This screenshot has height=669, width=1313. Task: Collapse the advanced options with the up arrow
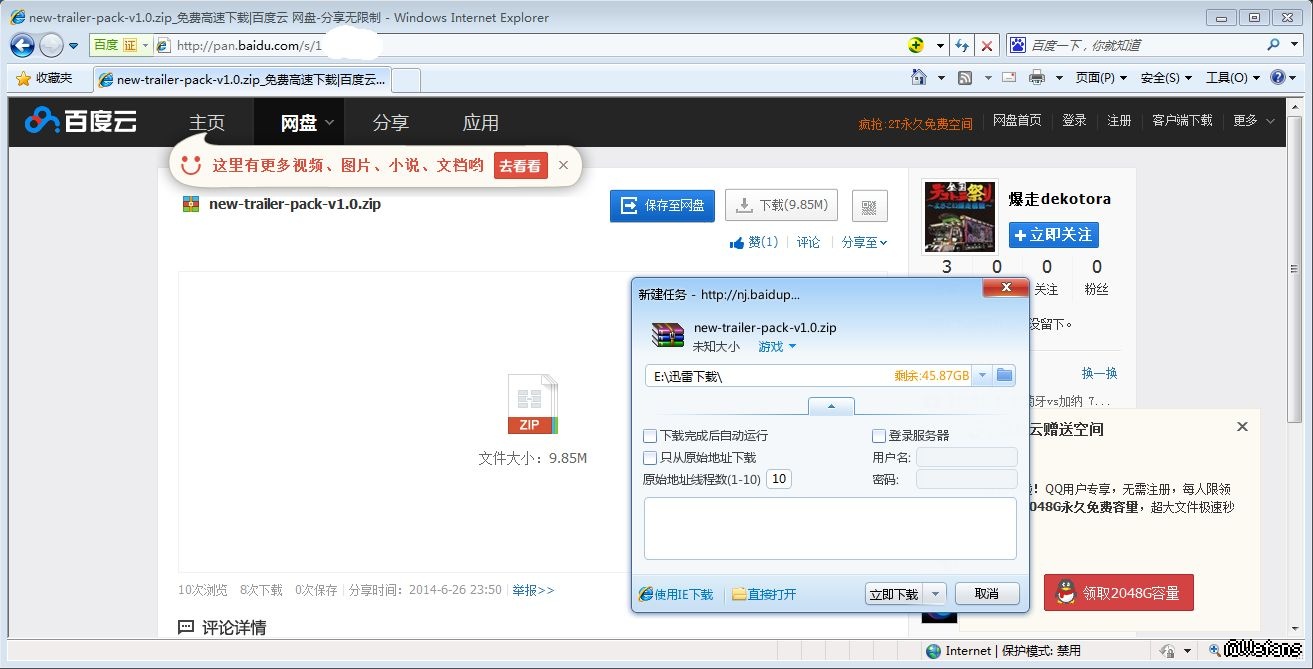click(832, 406)
